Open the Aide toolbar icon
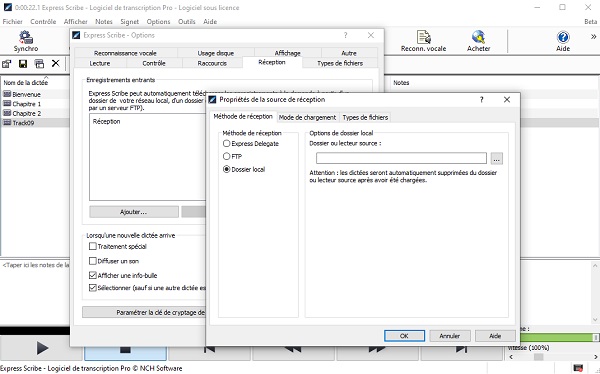Viewport: 600px width, 374px height. (563, 41)
